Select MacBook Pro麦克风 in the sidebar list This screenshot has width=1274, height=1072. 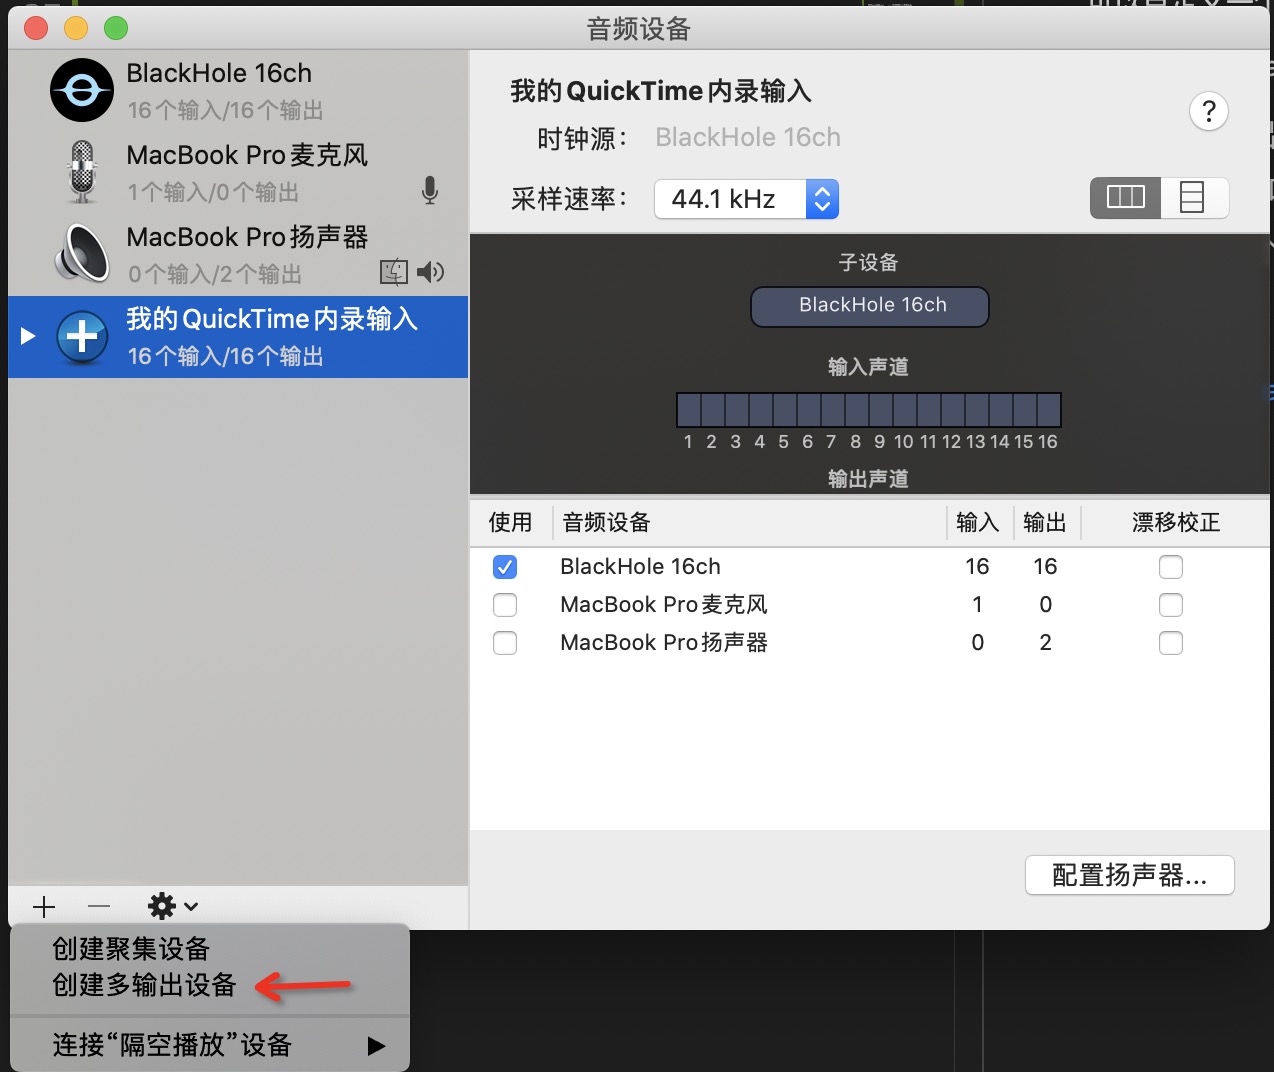pos(238,172)
